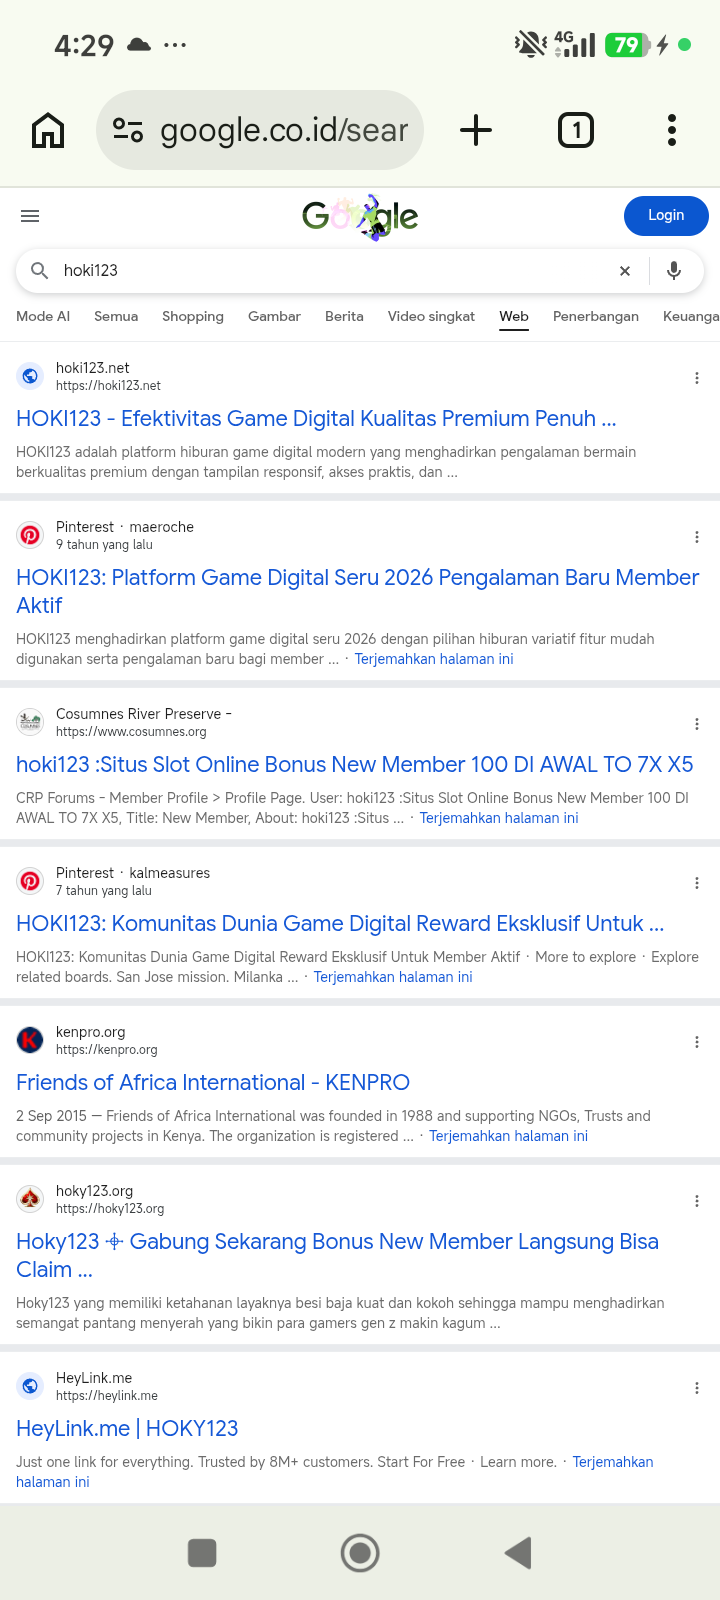Open site info icon in address bar

coord(128,130)
